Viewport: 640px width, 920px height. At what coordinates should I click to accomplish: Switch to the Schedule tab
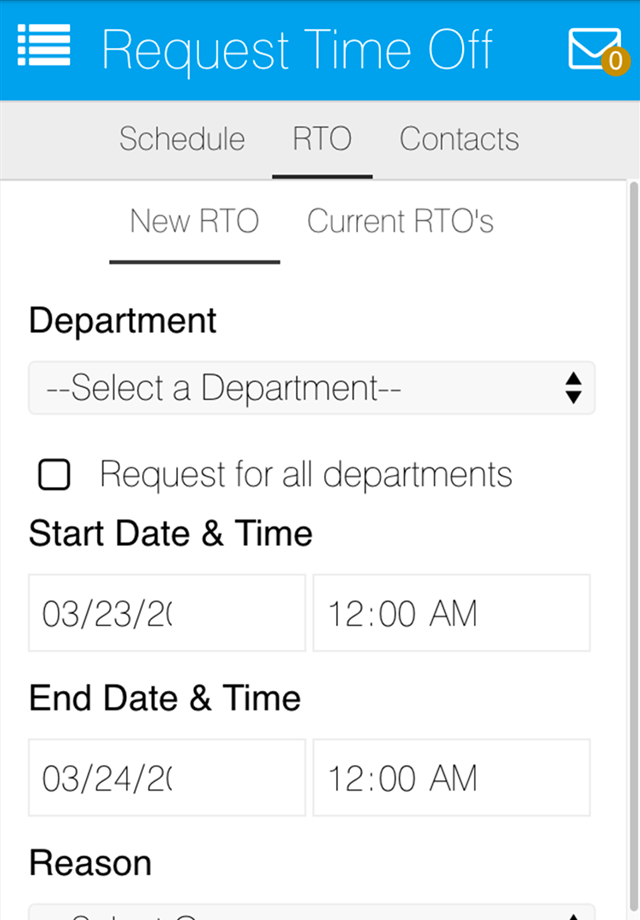(x=182, y=139)
